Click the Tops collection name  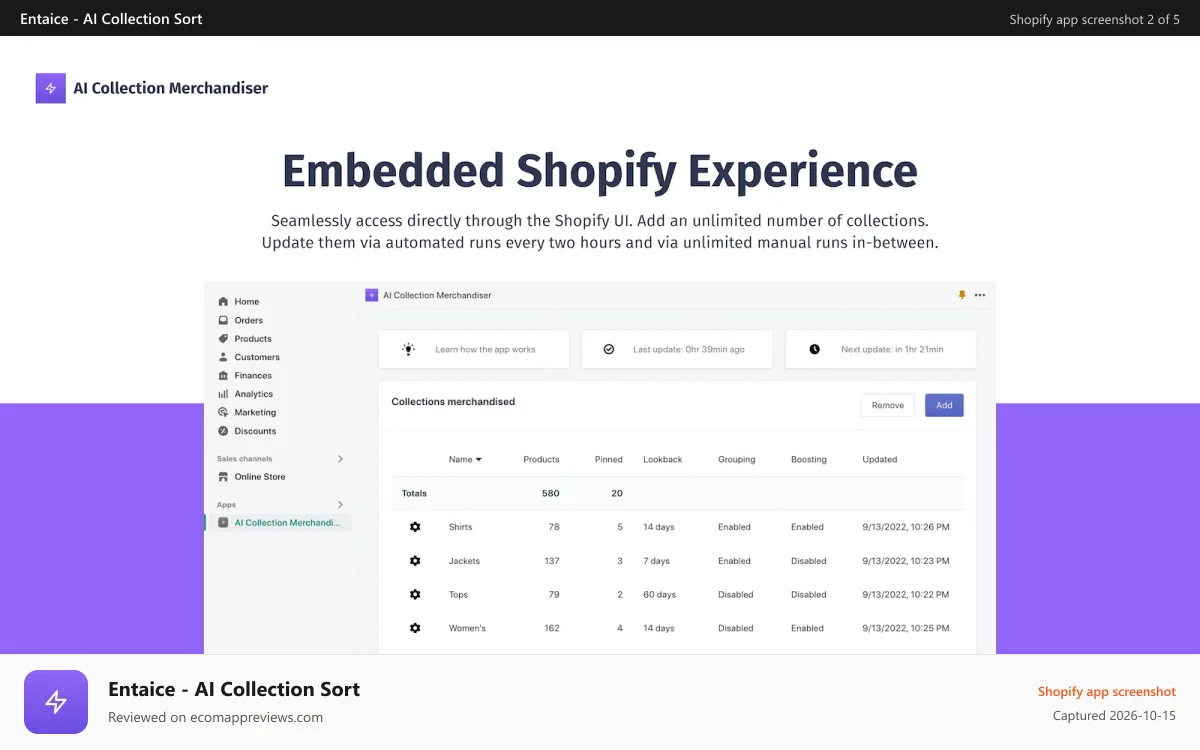pos(458,595)
